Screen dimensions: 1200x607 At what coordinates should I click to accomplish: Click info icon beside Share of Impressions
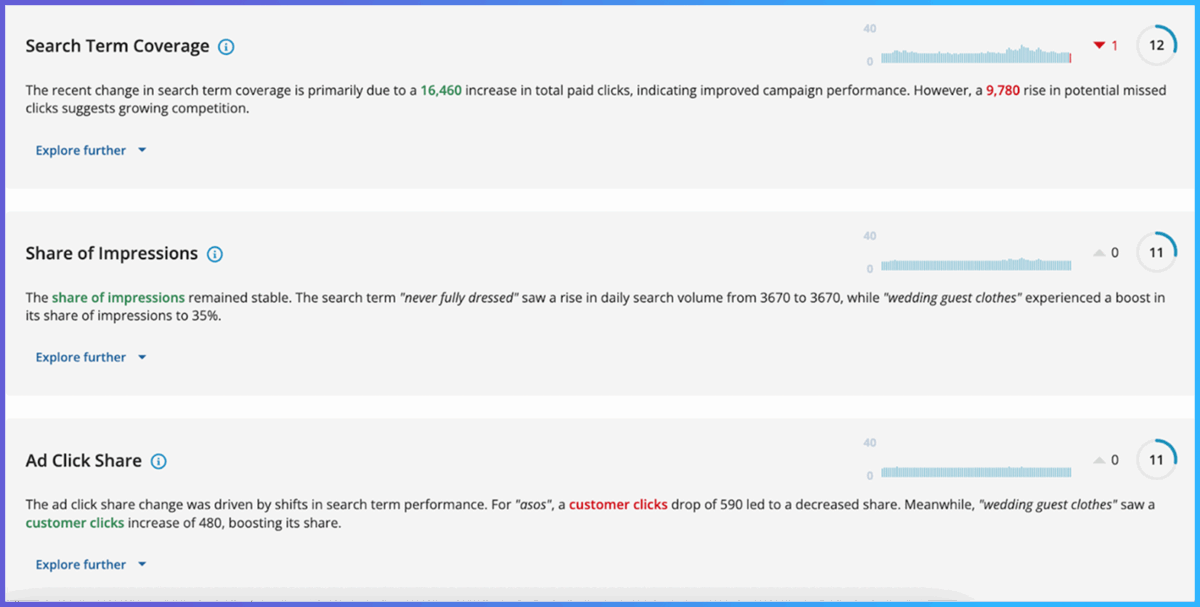214,254
